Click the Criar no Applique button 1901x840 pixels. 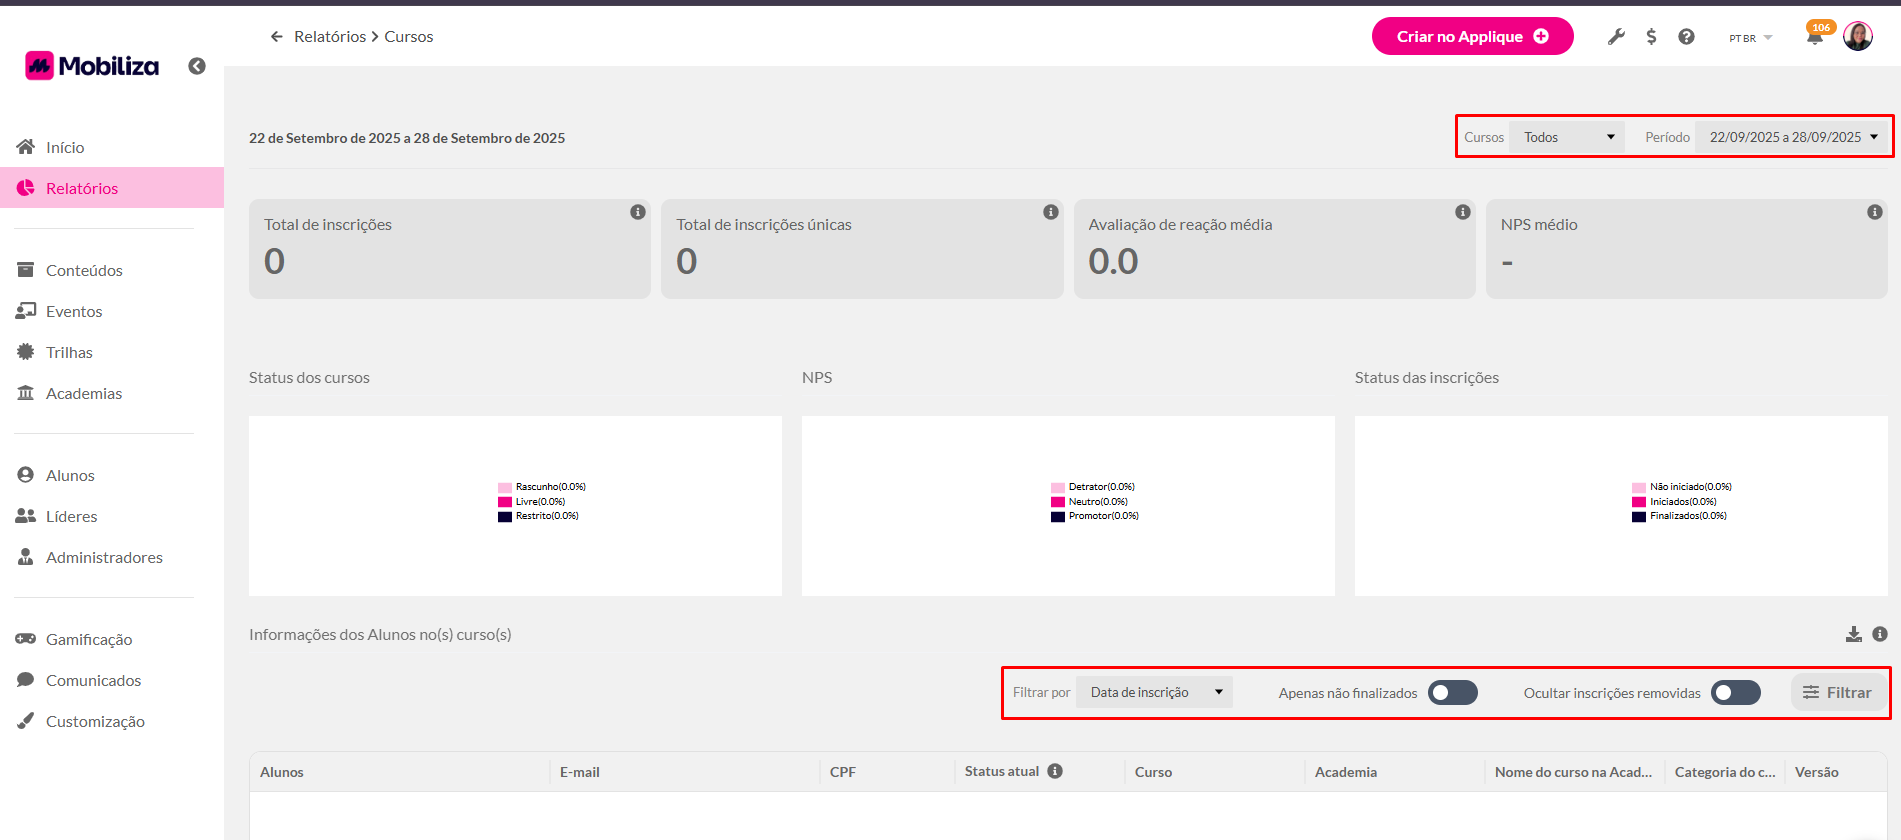click(x=1471, y=37)
